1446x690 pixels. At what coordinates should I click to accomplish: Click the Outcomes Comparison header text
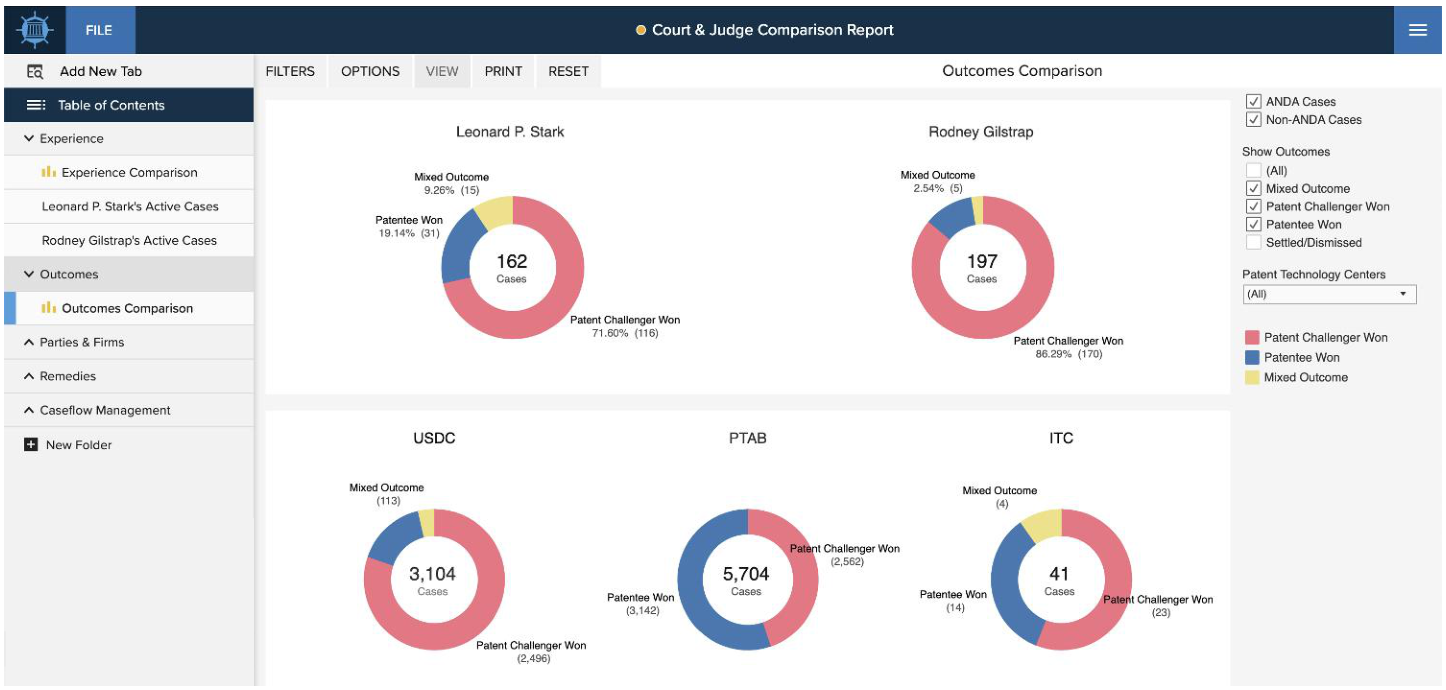point(1022,71)
